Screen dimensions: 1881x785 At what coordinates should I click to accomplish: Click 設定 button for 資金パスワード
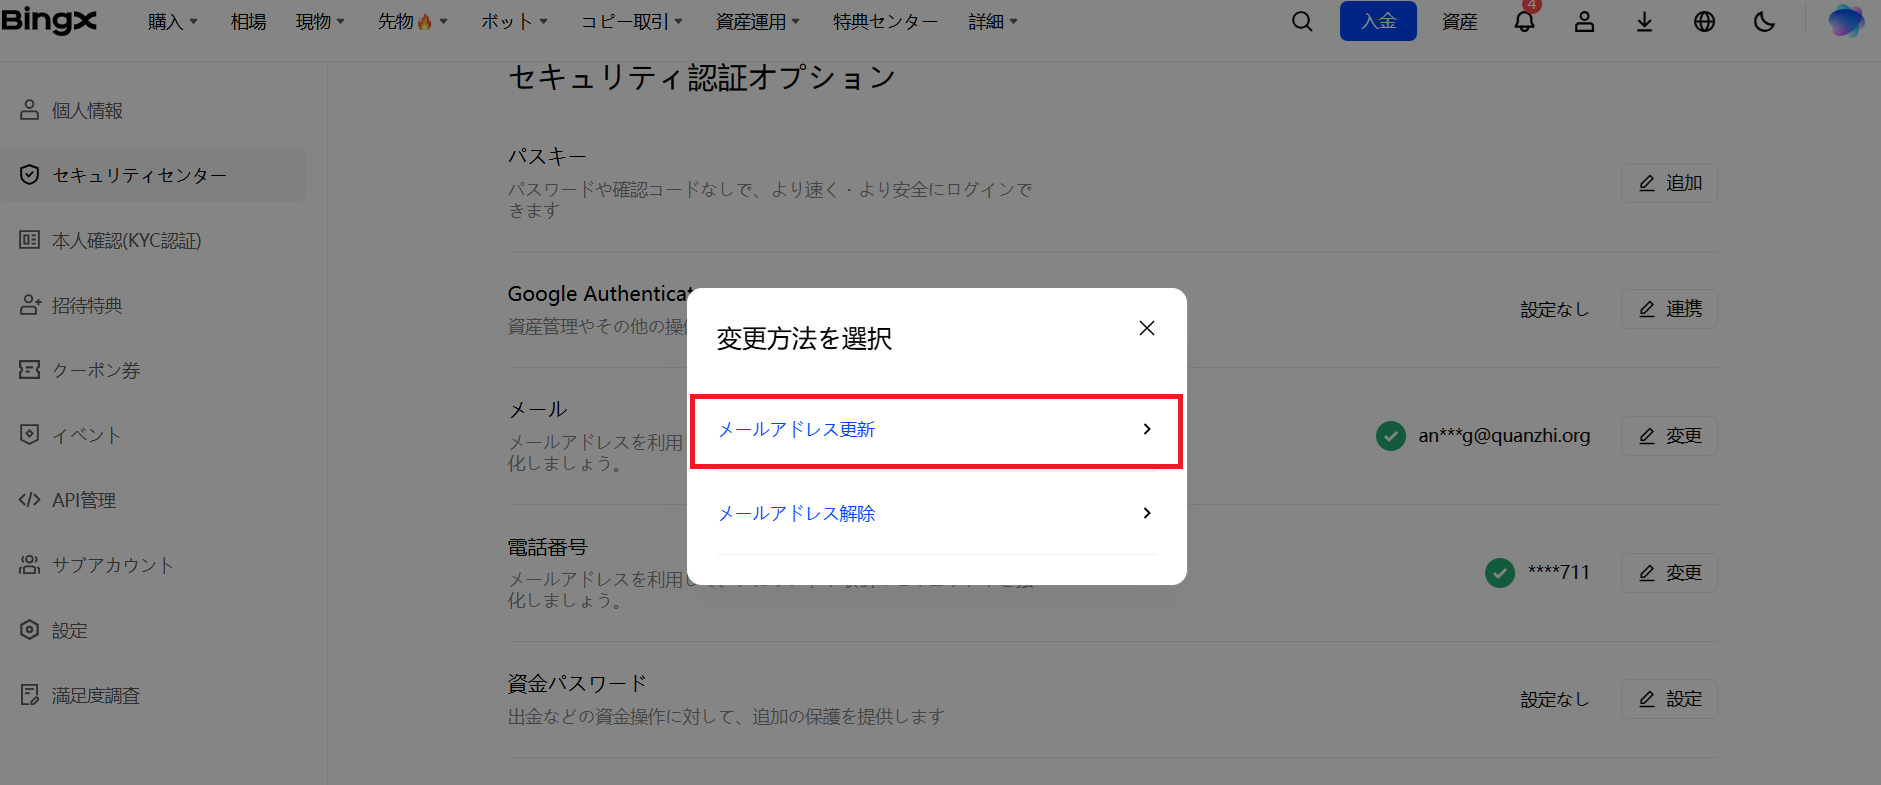[1669, 699]
